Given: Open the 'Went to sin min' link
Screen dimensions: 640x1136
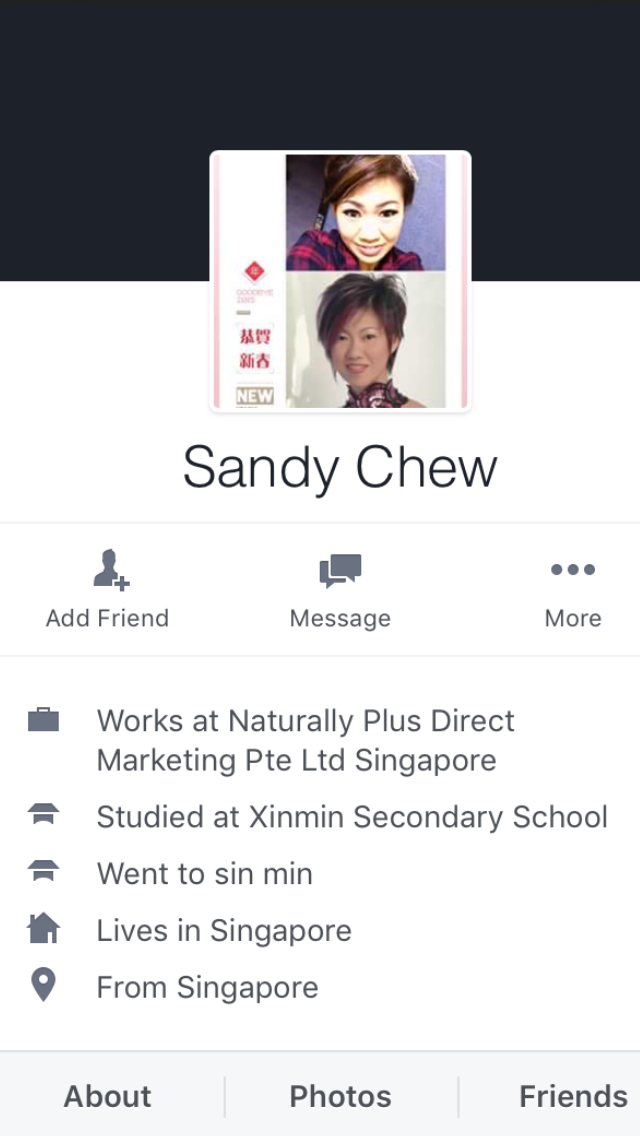Looking at the screenshot, I should tap(204, 873).
